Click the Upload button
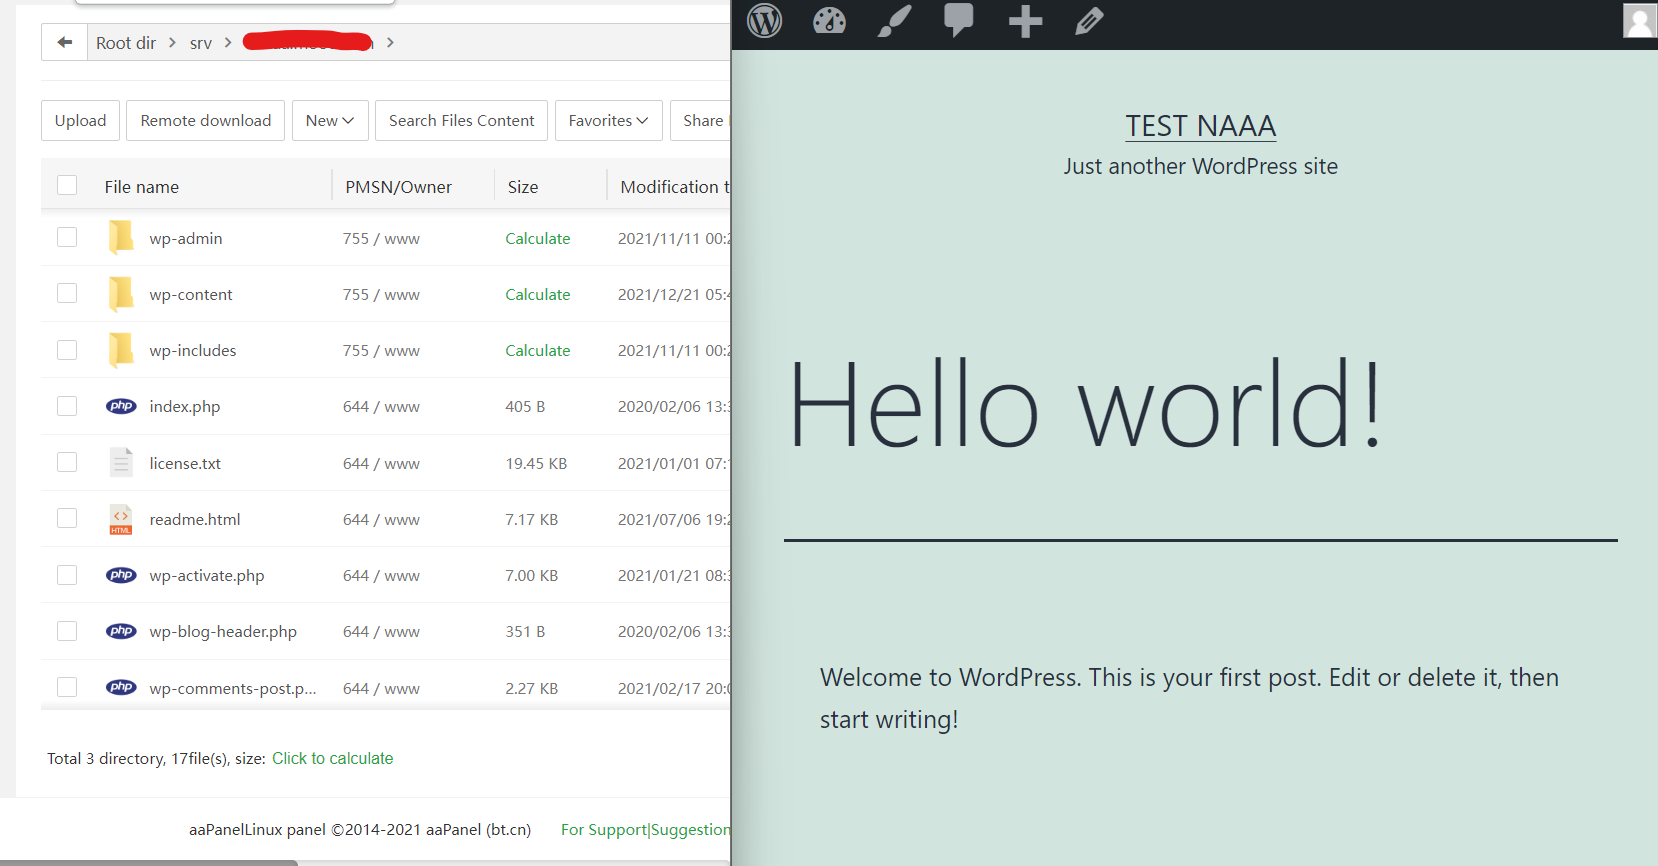Viewport: 1658px width, 866px height. 80,121
